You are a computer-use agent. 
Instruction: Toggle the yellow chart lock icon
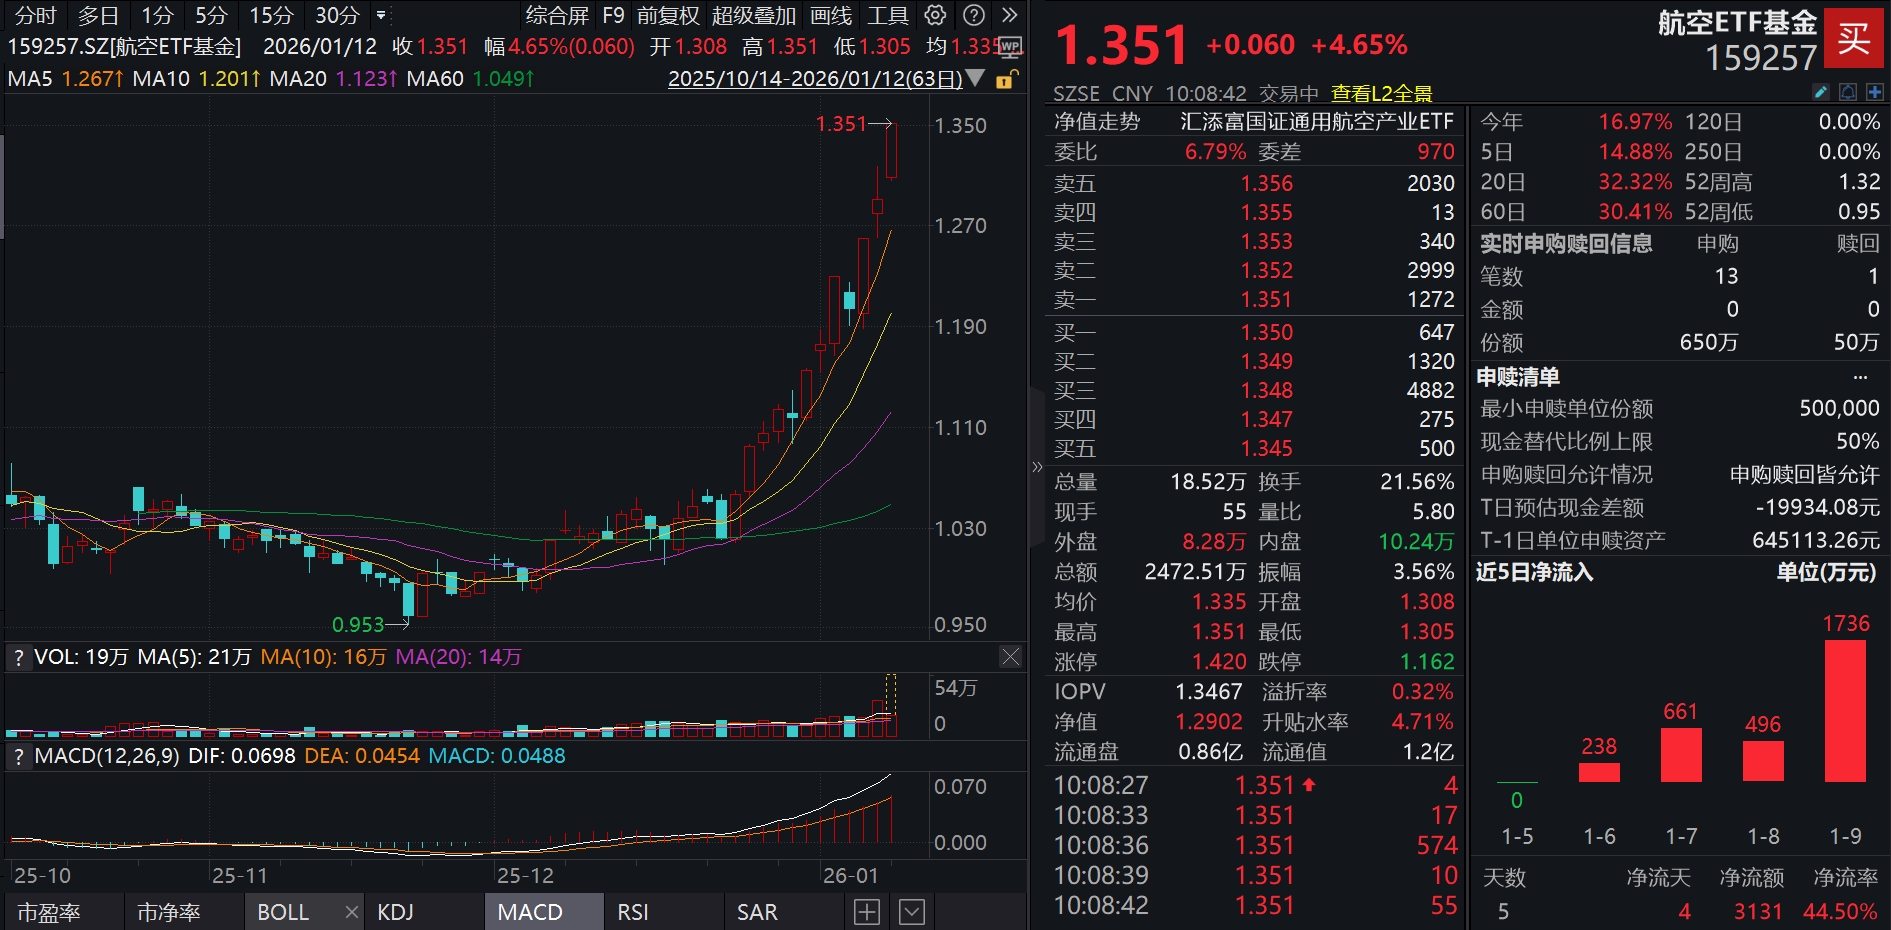(1003, 79)
